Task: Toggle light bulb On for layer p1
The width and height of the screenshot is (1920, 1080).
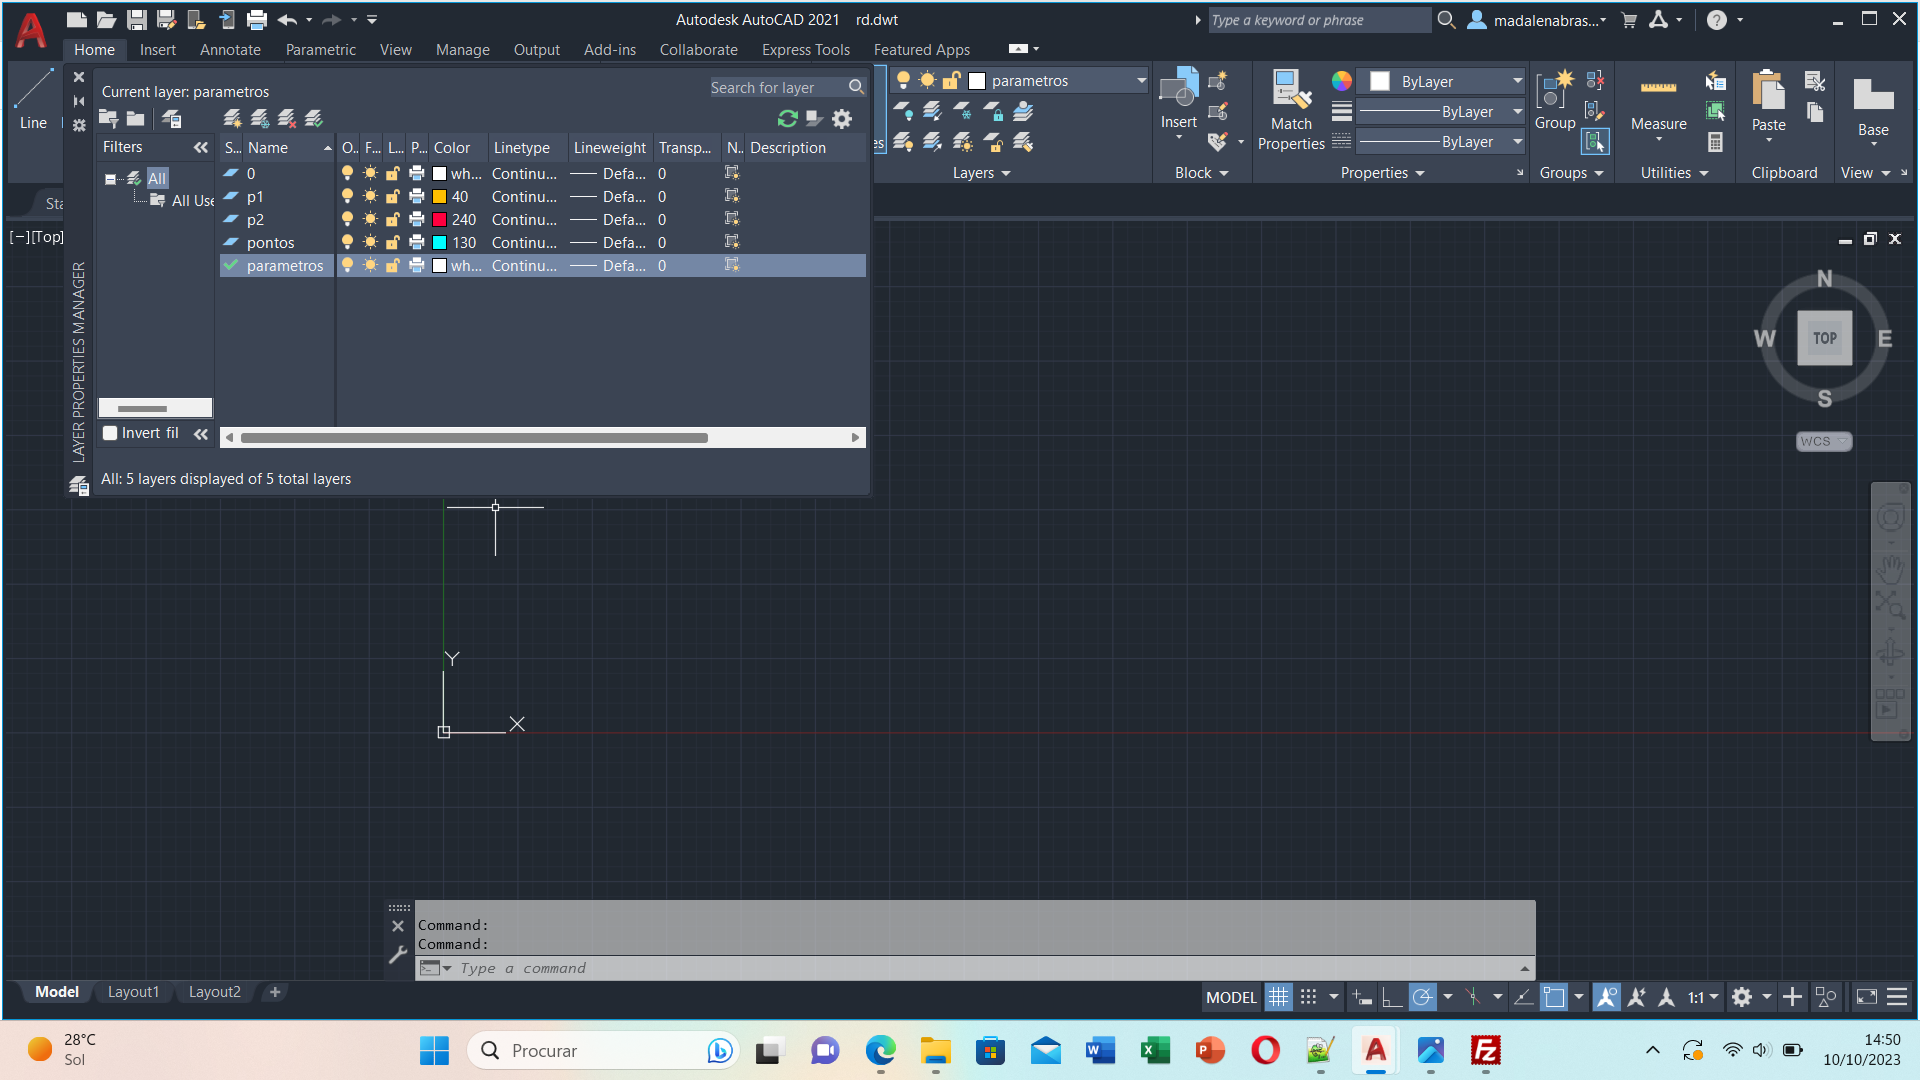Action: click(347, 196)
